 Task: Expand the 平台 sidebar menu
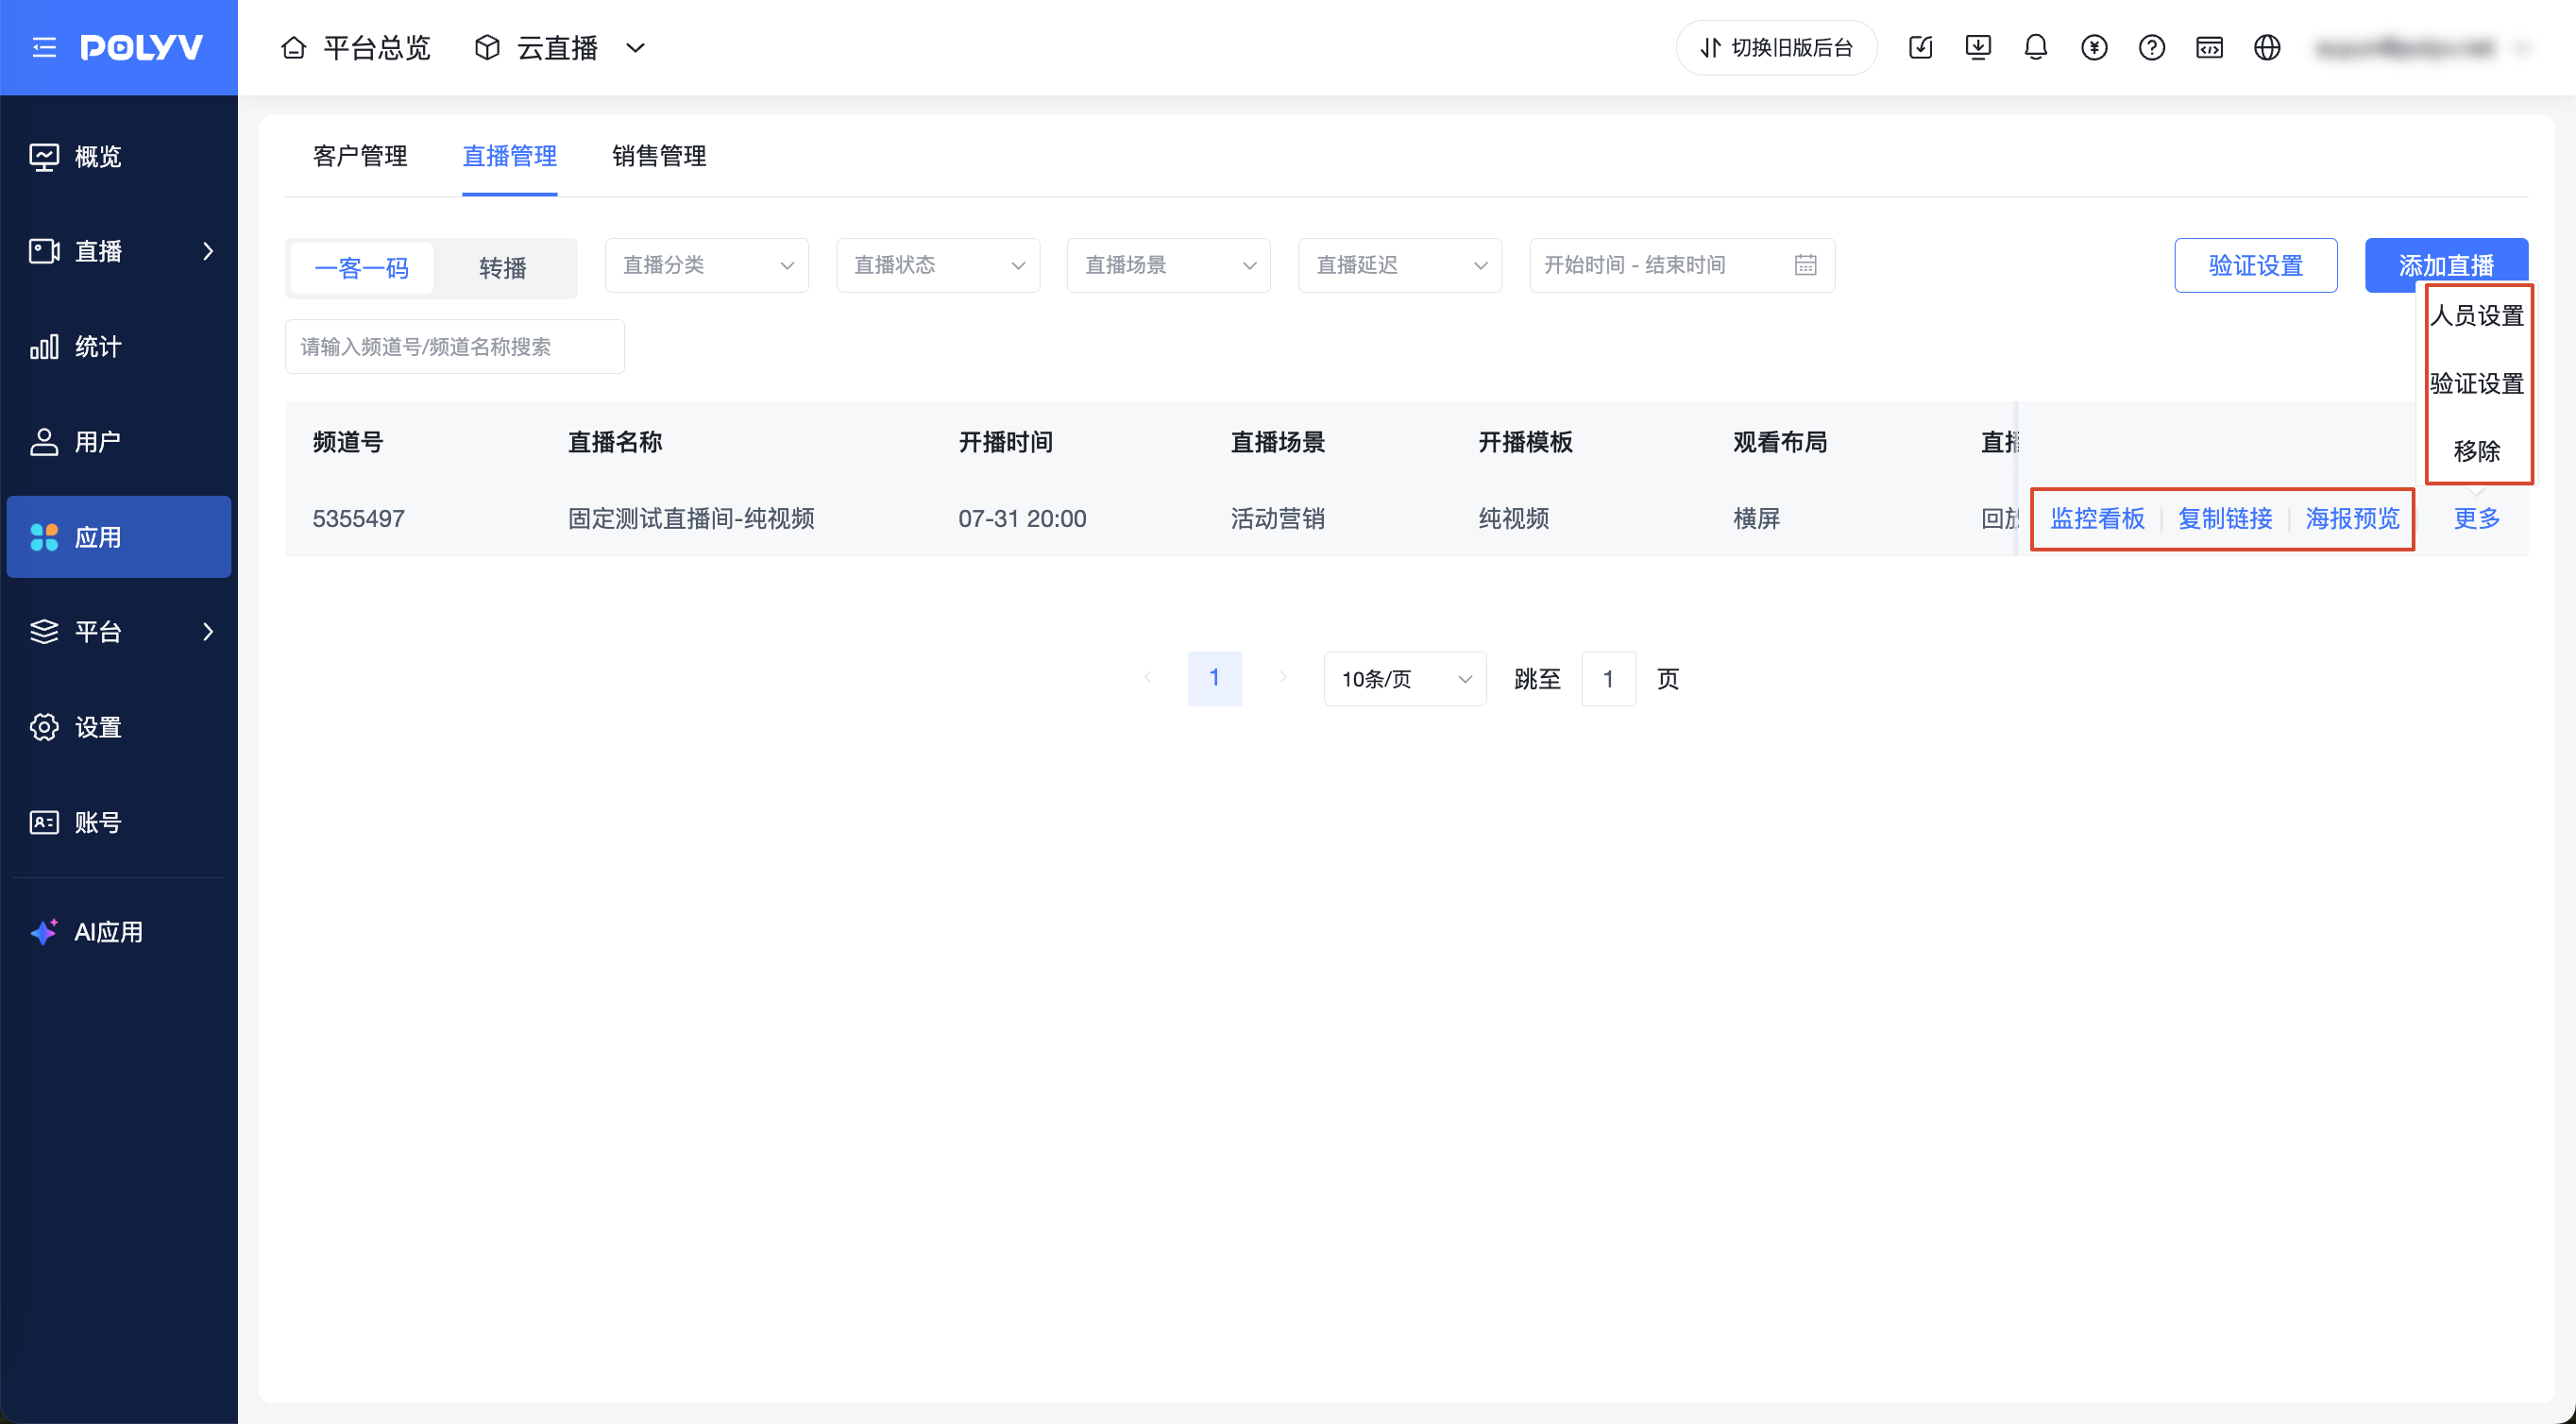(119, 632)
